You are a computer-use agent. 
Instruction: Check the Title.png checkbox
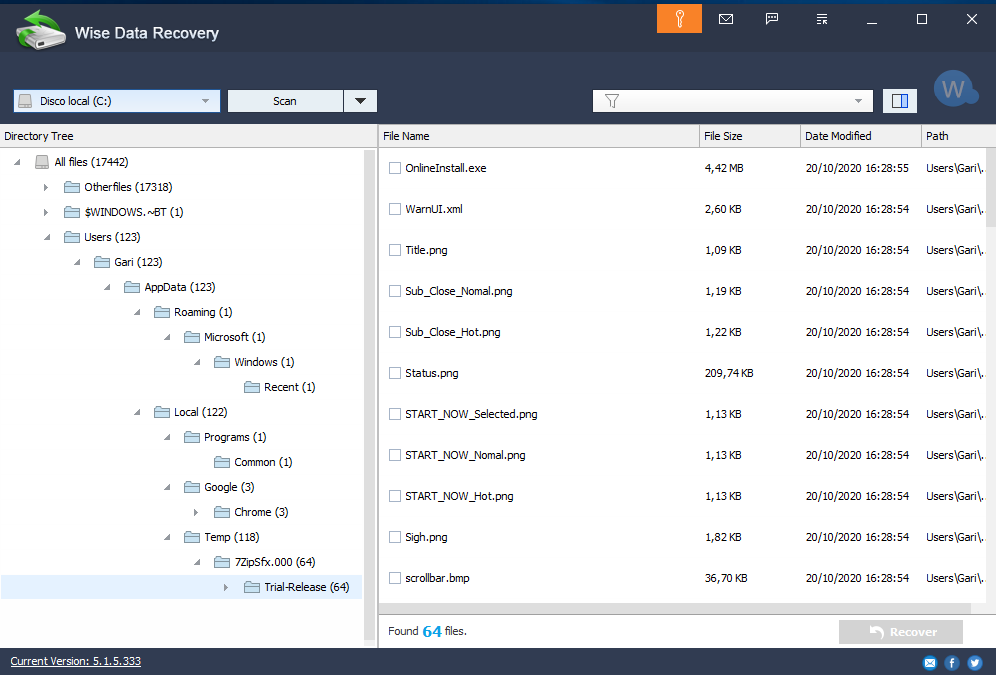(x=394, y=250)
